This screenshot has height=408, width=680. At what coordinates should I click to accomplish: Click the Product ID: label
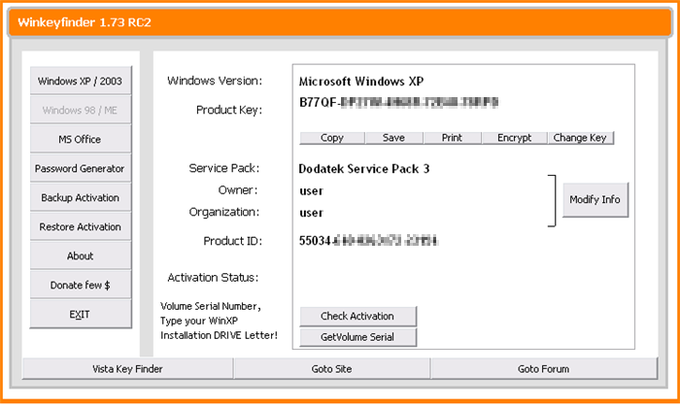pos(232,241)
